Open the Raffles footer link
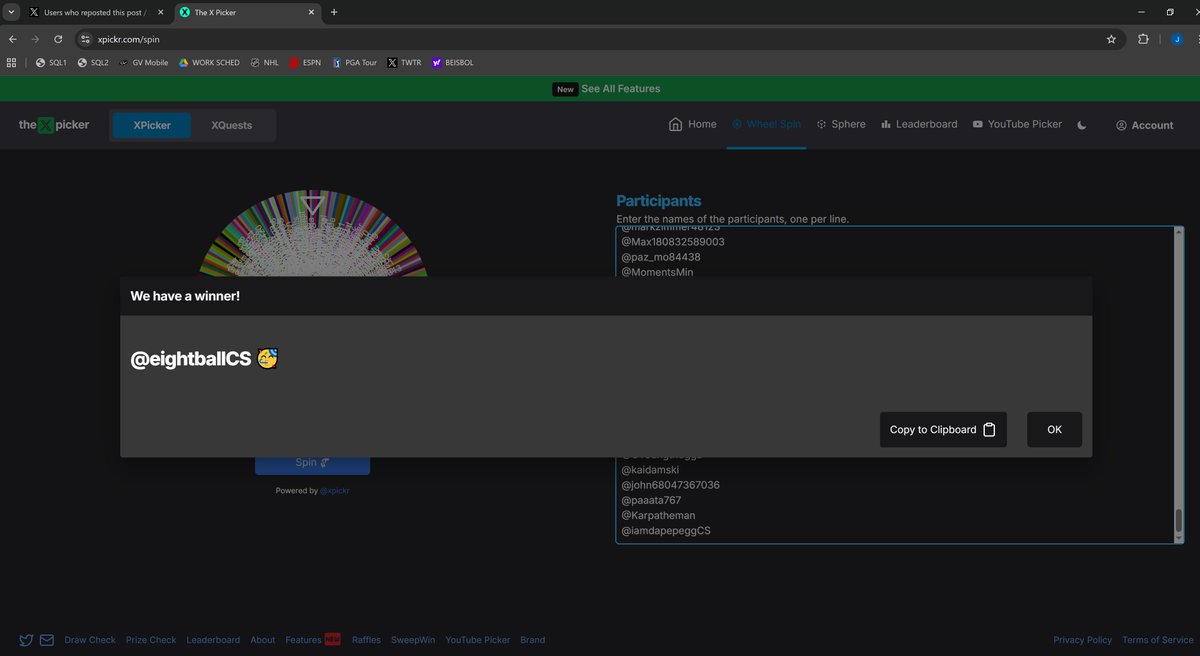Image resolution: width=1200 pixels, height=656 pixels. 366,640
